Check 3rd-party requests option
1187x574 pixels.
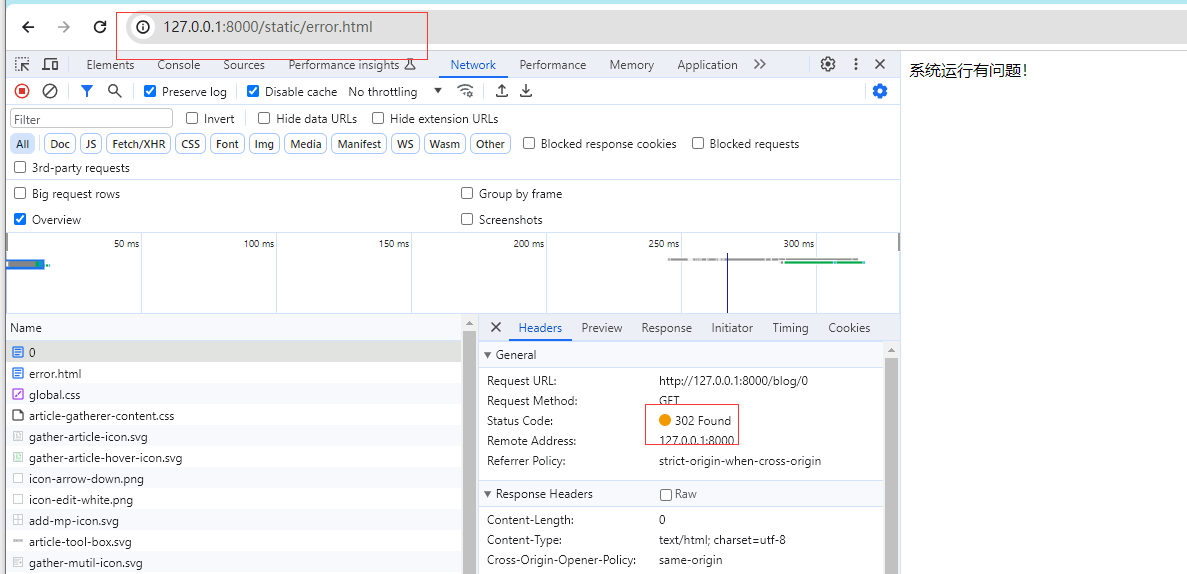tap(20, 167)
